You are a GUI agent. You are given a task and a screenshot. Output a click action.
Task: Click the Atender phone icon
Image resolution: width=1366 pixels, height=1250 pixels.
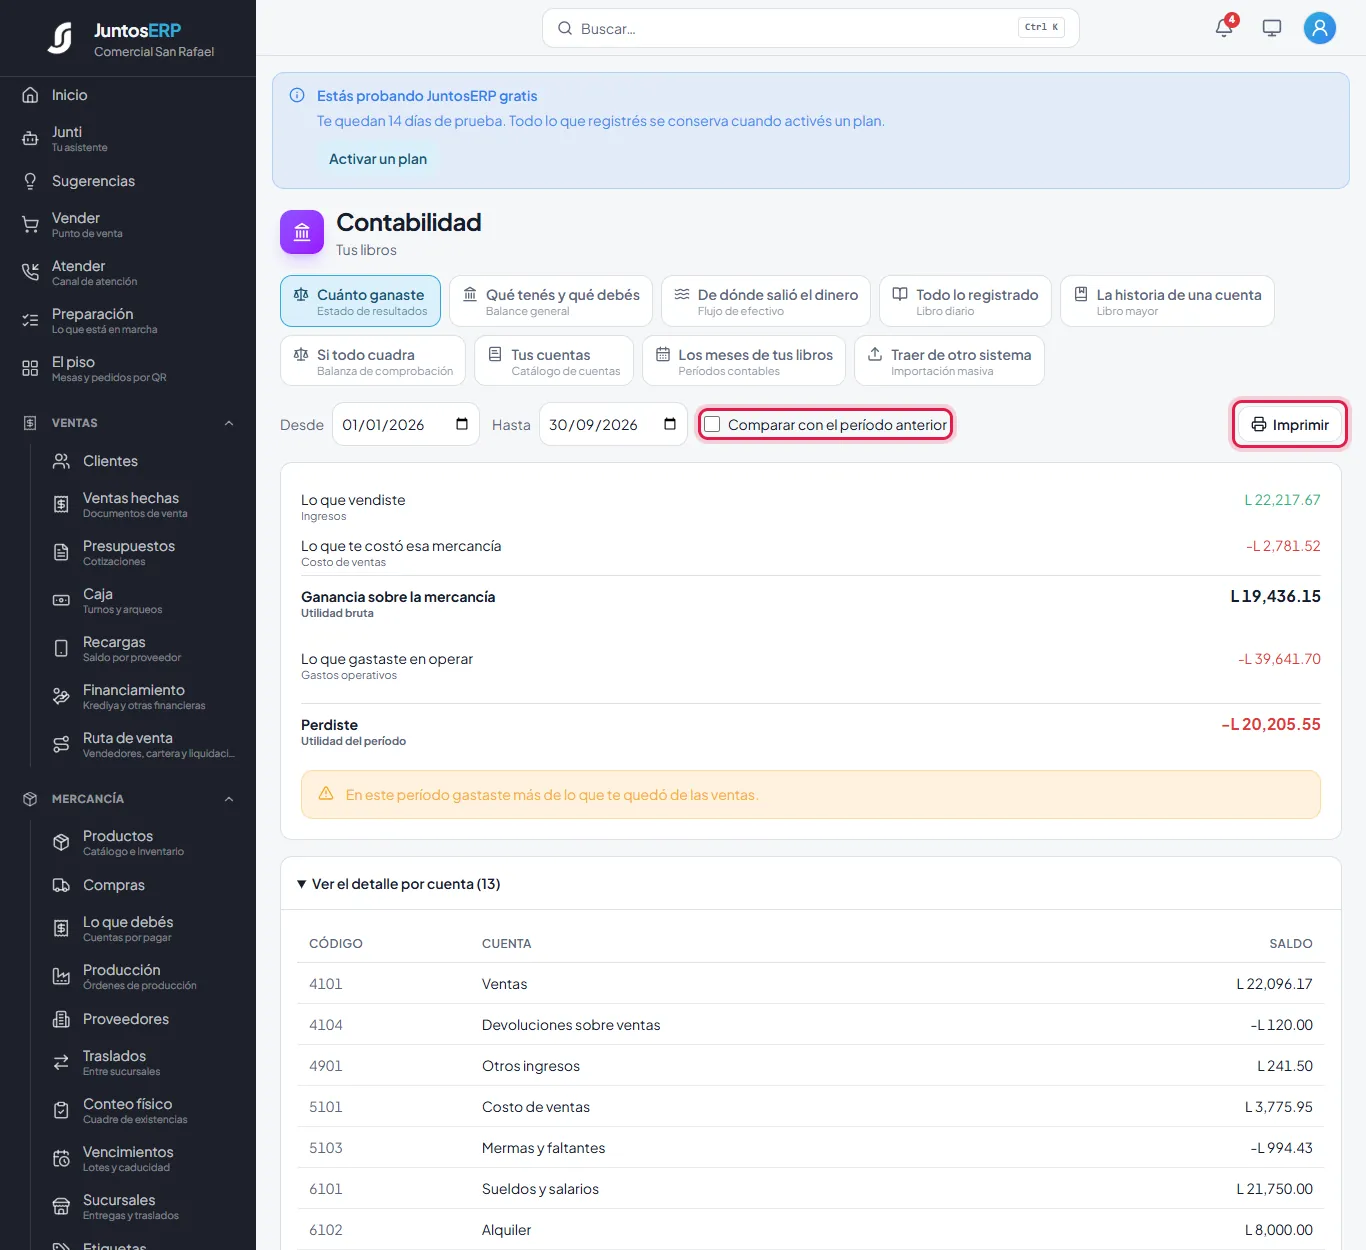click(30, 273)
